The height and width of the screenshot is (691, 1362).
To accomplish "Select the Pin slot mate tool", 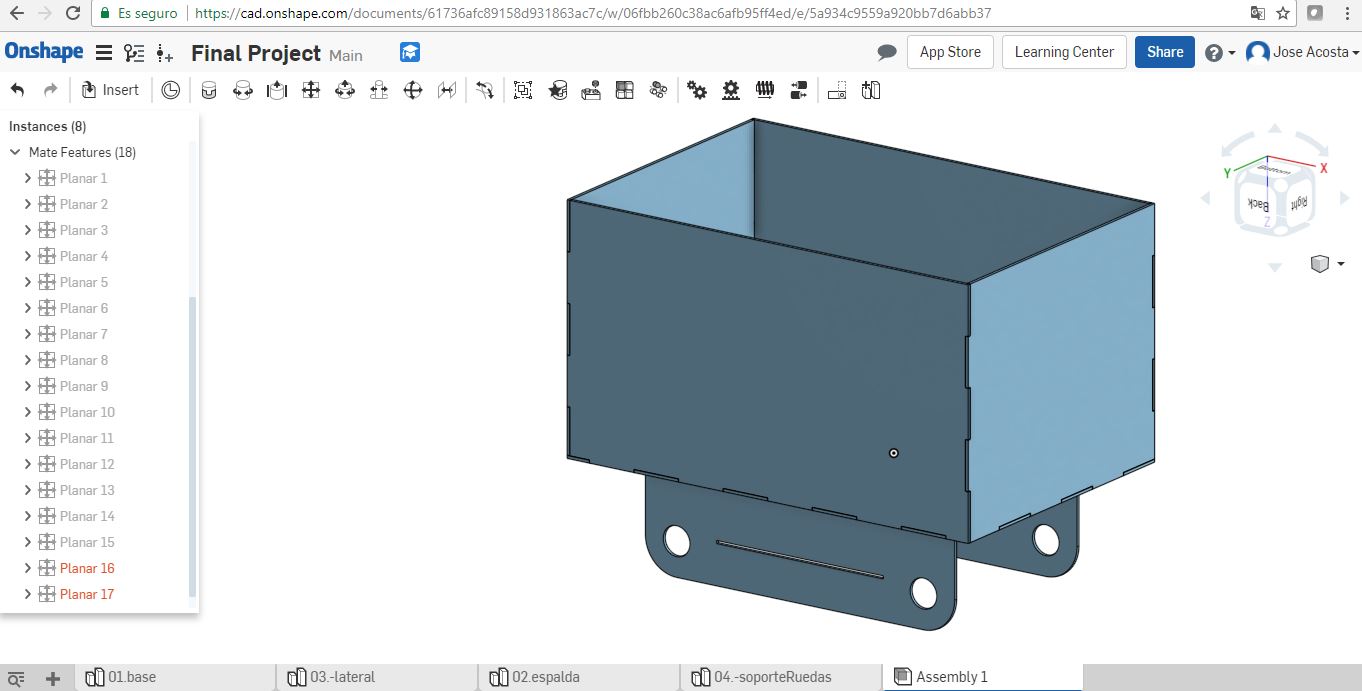I will pos(378,90).
